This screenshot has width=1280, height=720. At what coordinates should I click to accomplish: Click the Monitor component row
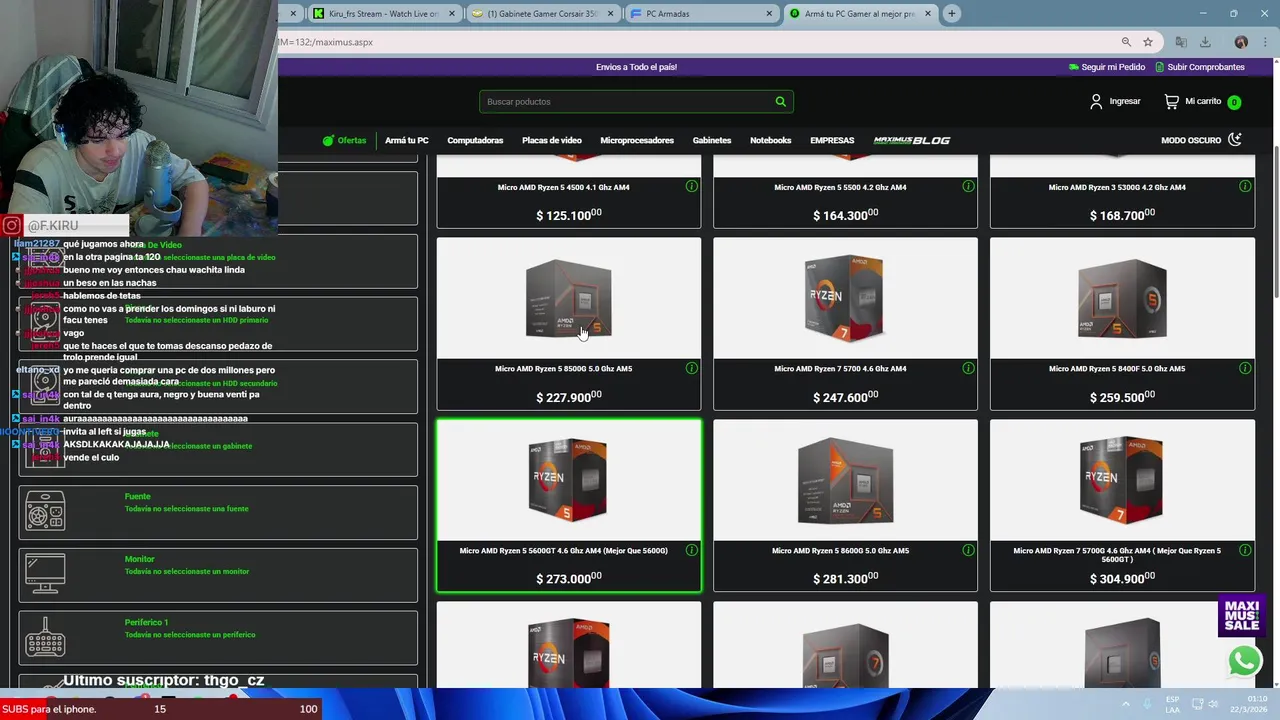click(x=218, y=575)
